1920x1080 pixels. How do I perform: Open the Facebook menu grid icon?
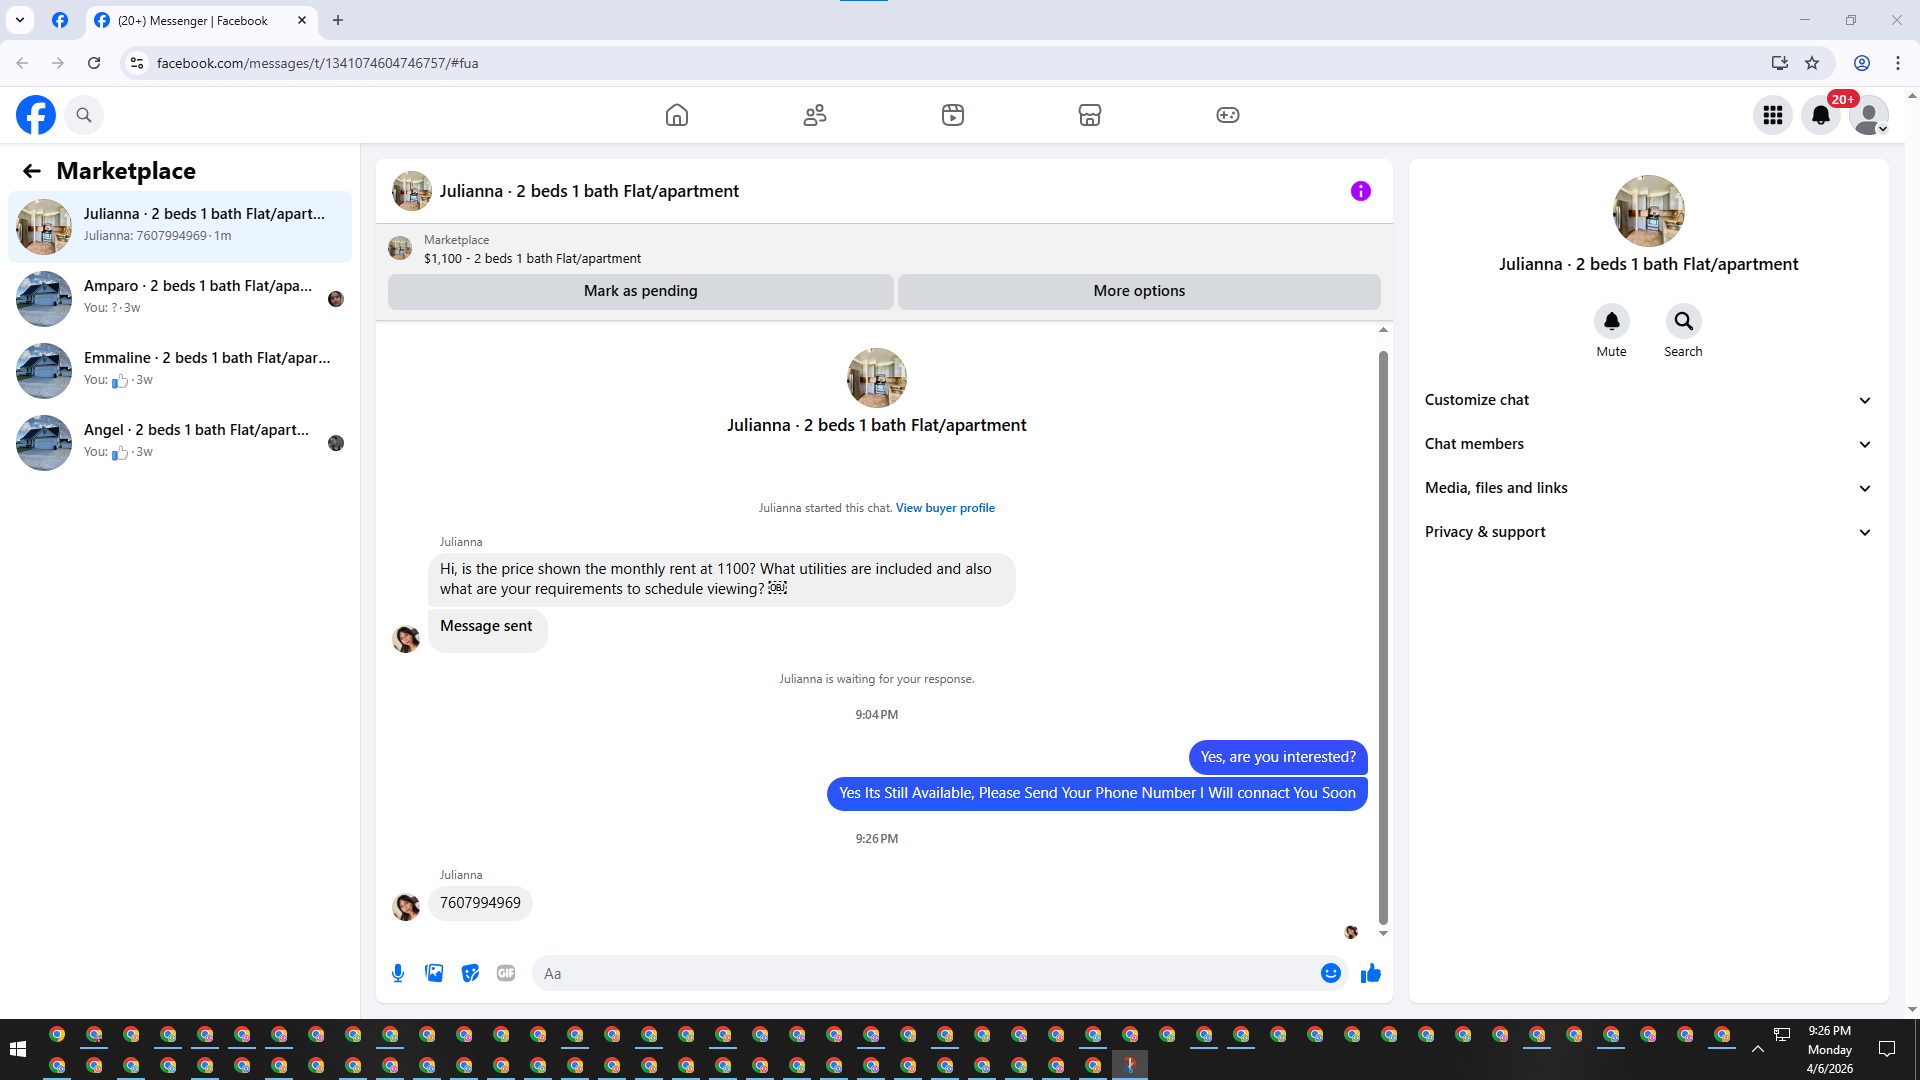pos(1773,115)
